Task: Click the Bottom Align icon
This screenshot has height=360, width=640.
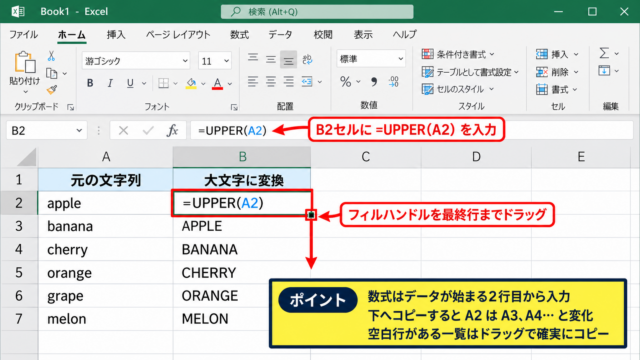Action: pos(288,60)
